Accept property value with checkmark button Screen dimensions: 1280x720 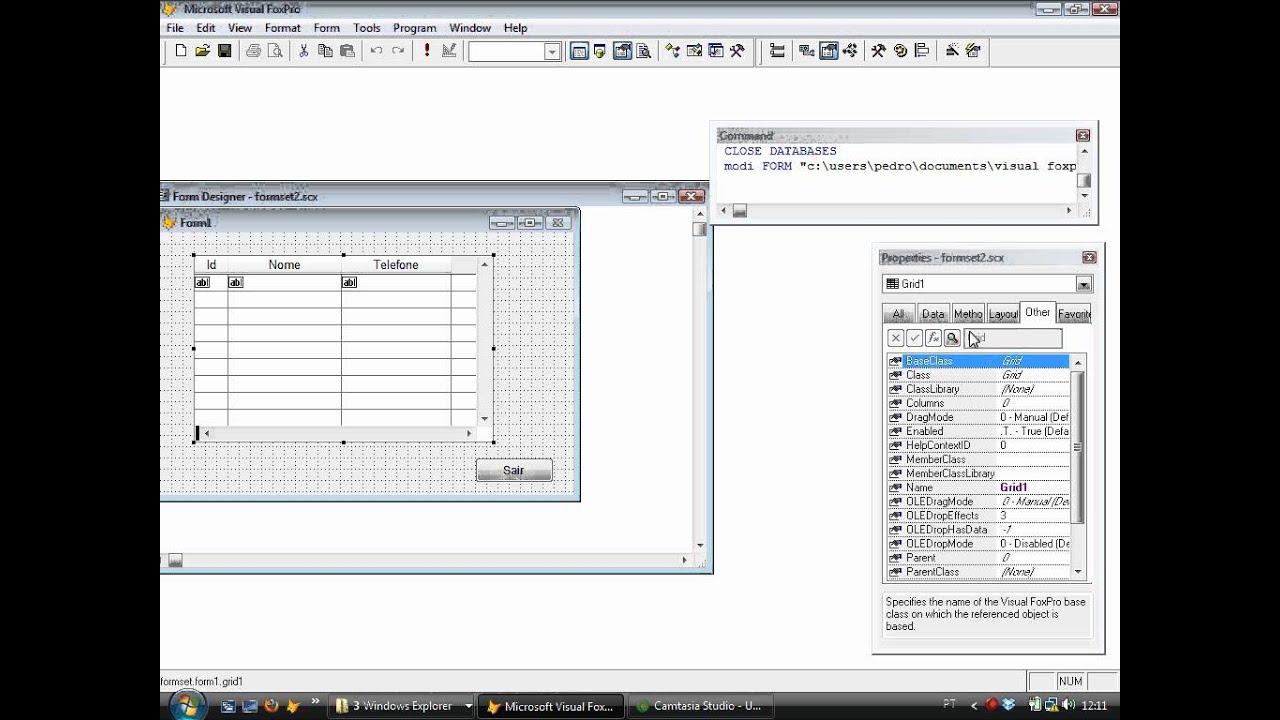(914, 339)
